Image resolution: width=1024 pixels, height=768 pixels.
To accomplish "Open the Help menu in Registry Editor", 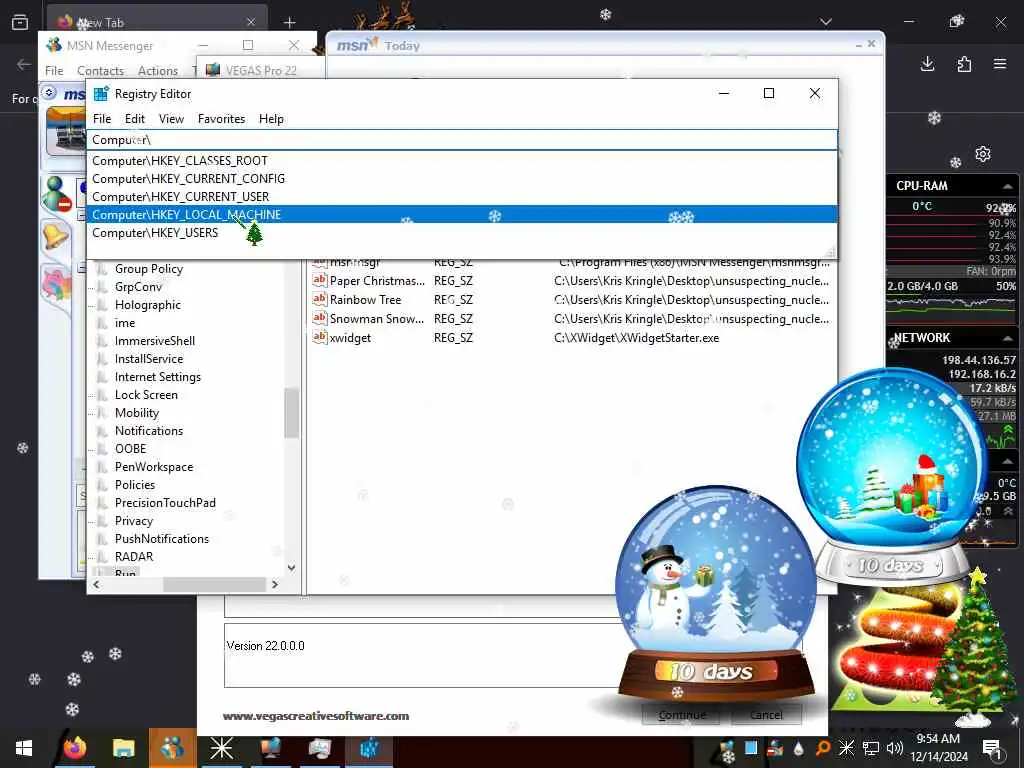I will [271, 119].
